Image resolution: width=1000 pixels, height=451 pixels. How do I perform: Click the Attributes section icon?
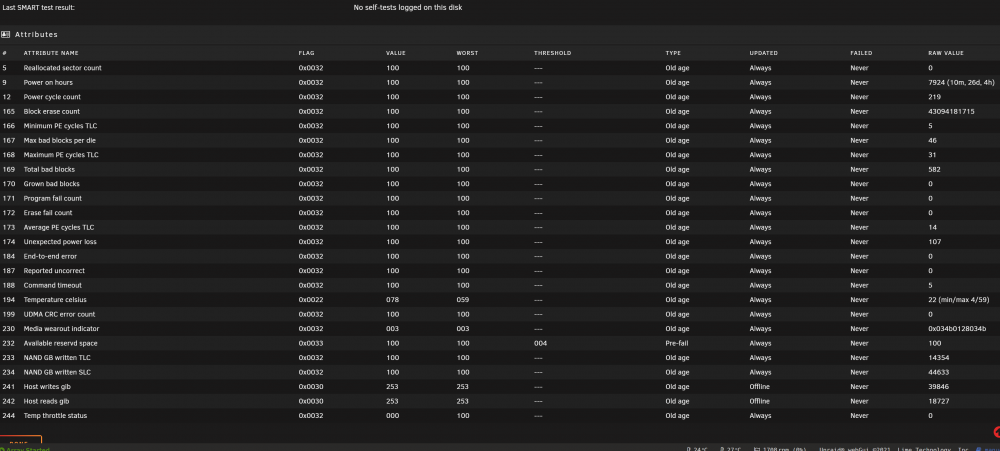click(x=5, y=34)
